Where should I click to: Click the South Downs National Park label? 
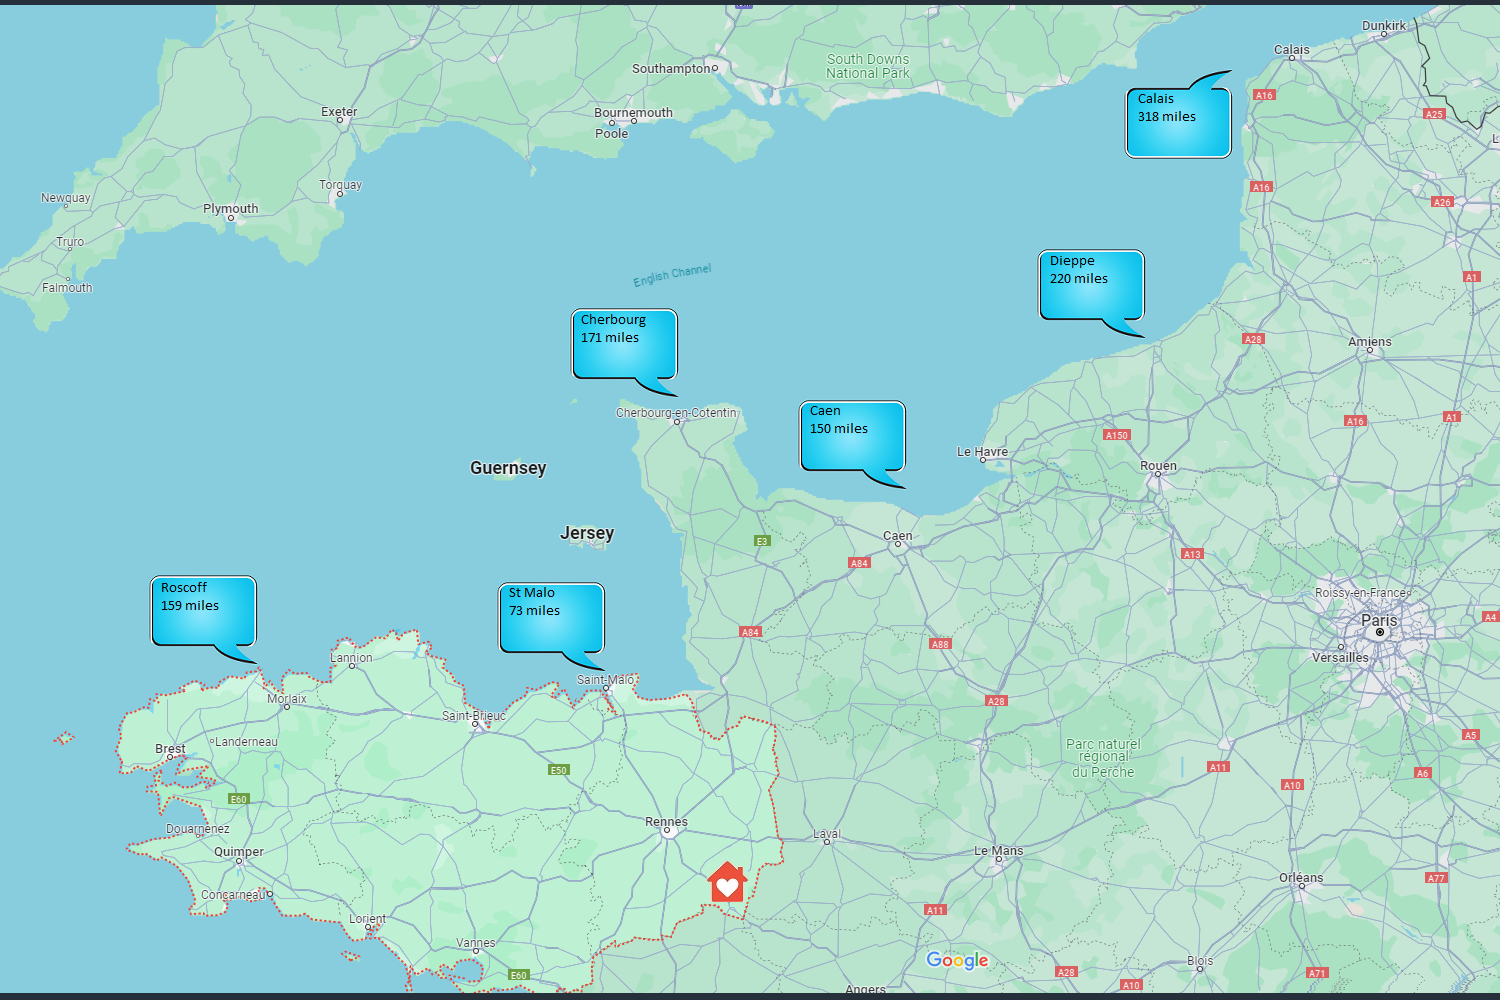click(868, 66)
